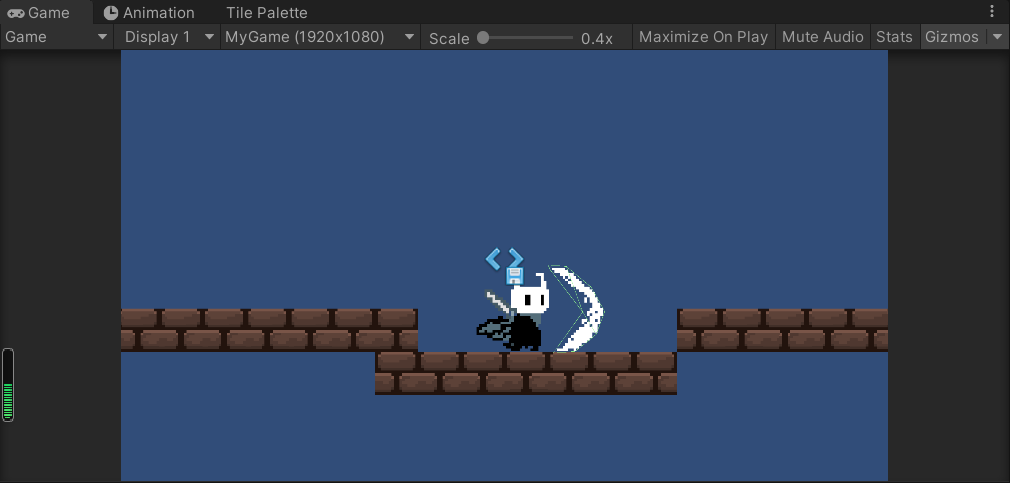Toggle Gizmos visibility
1010x483 pixels.
pyautogui.click(x=952, y=37)
